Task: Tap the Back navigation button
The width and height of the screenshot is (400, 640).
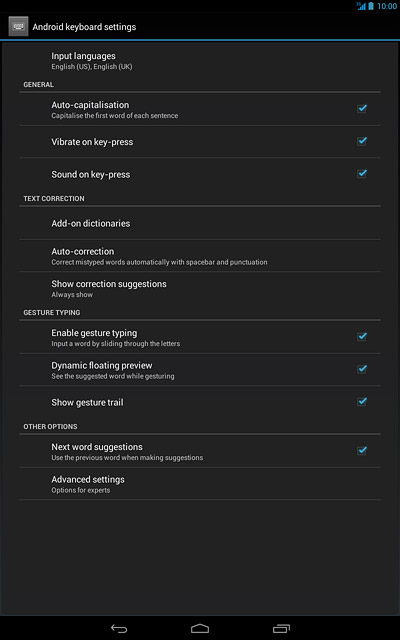Action: (119, 628)
